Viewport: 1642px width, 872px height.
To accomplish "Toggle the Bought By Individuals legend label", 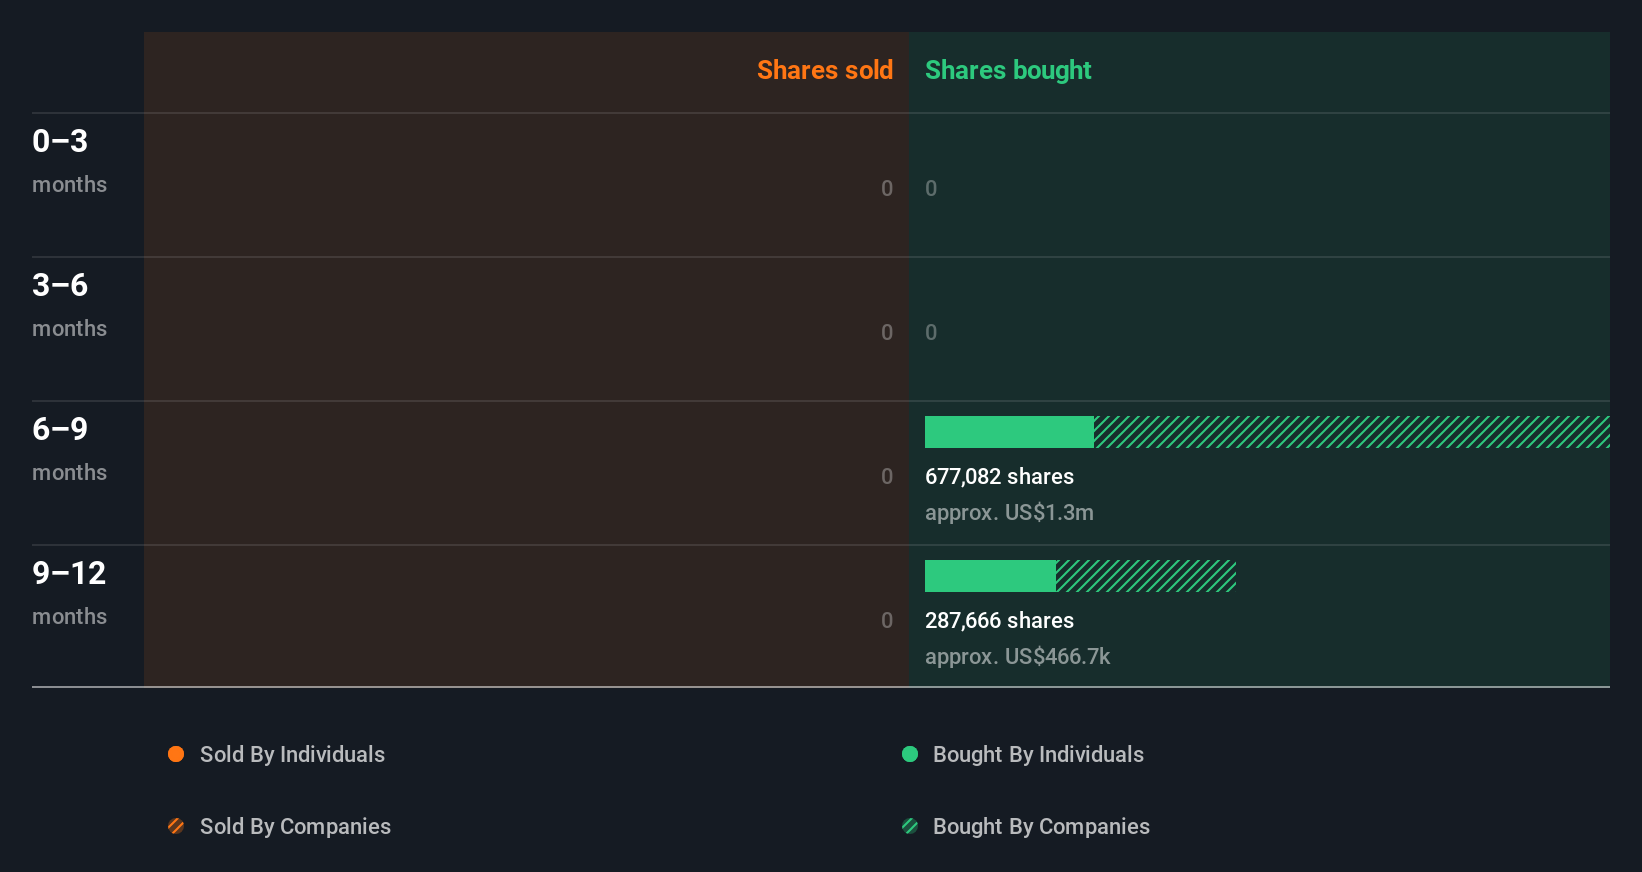I will (1038, 754).
